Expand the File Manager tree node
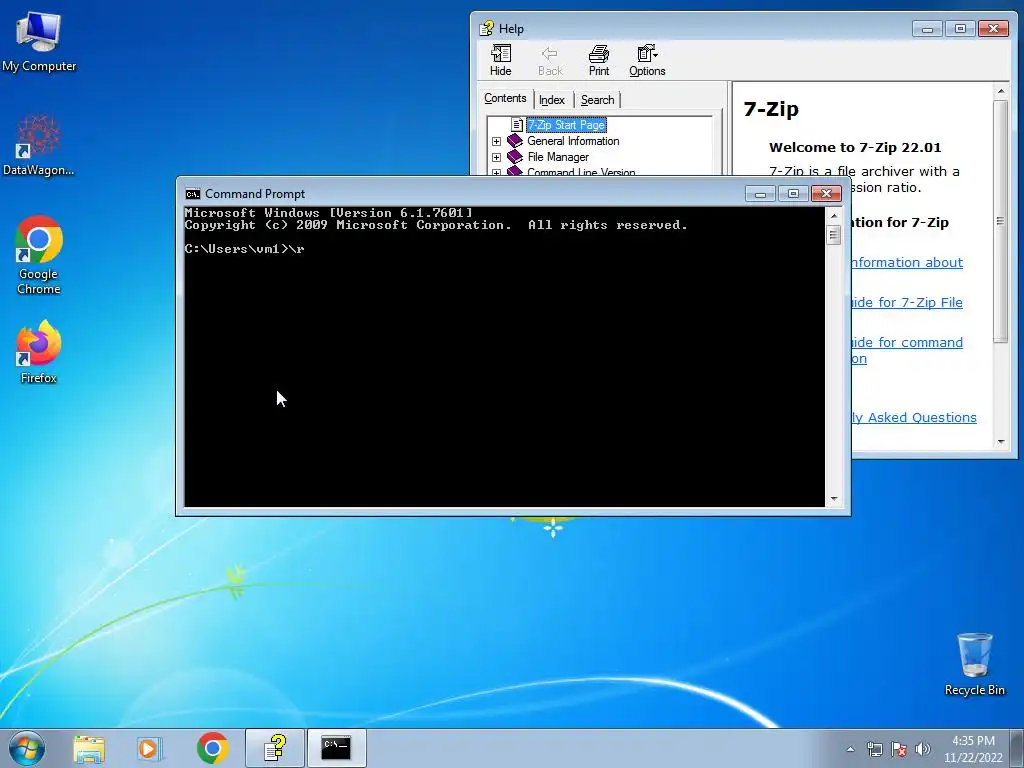This screenshot has height=768, width=1024. click(x=496, y=157)
